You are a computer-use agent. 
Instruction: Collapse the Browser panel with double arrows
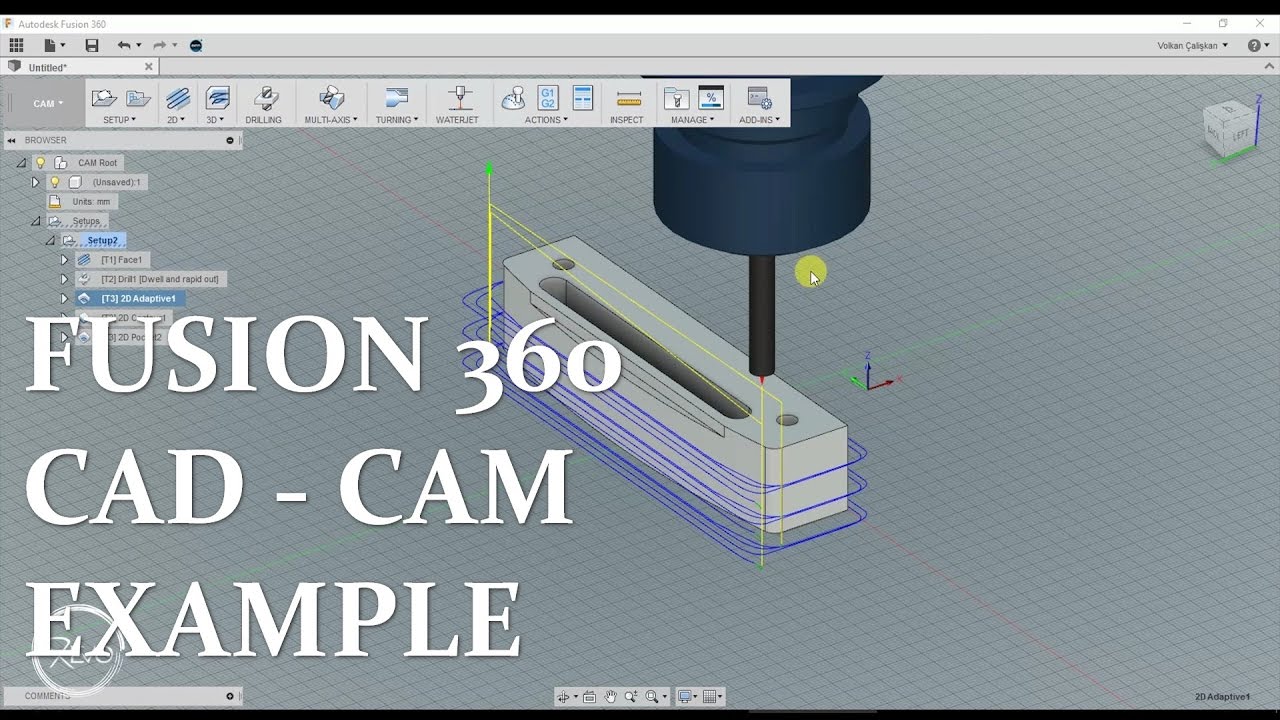tap(11, 140)
